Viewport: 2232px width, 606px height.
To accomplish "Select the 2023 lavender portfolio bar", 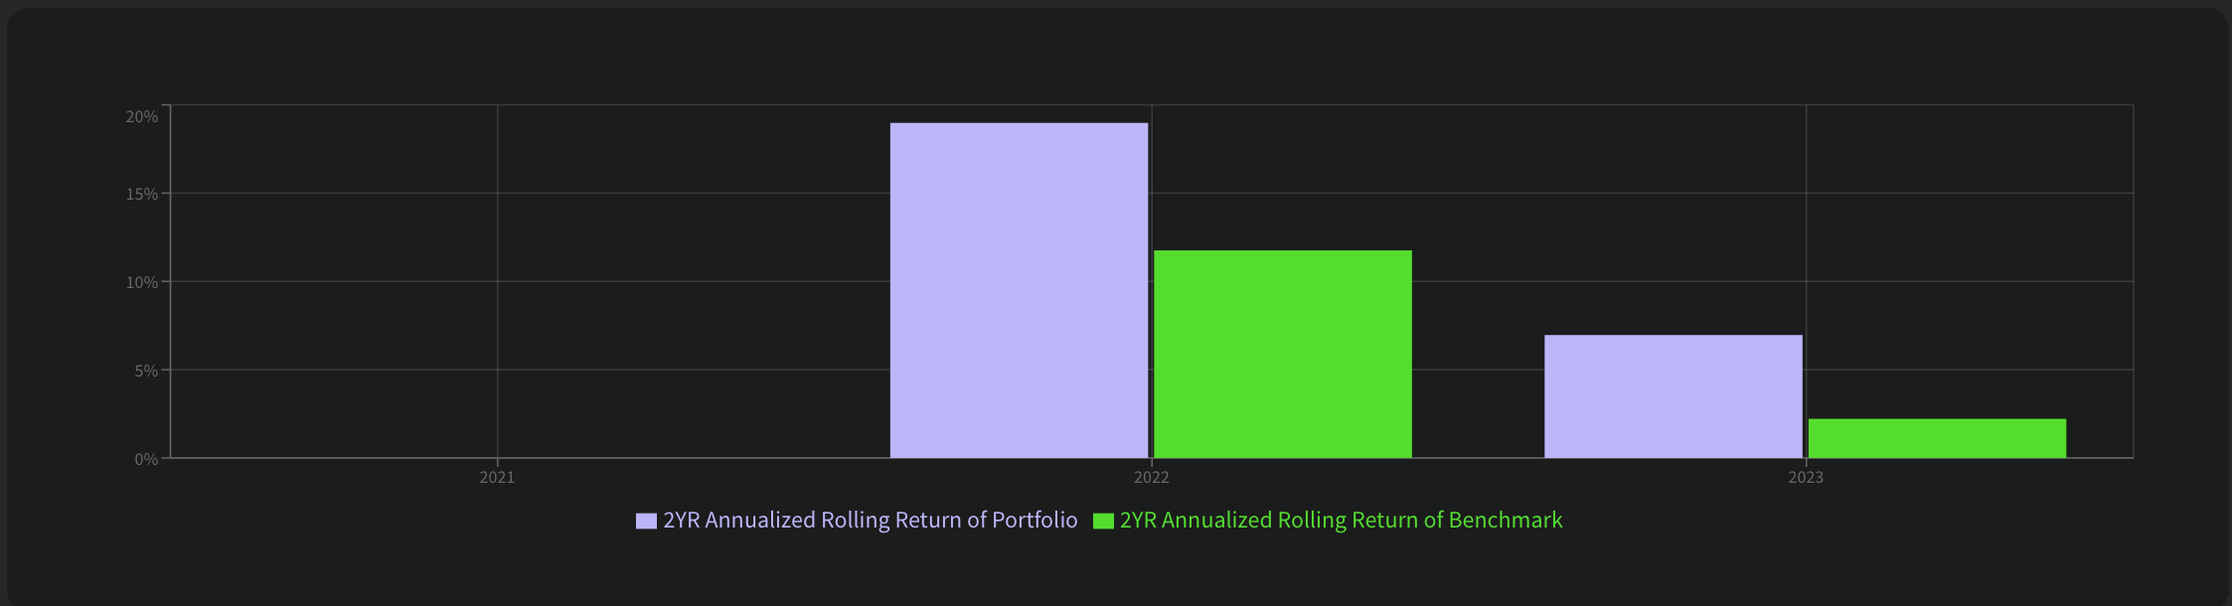I will coord(1672,396).
